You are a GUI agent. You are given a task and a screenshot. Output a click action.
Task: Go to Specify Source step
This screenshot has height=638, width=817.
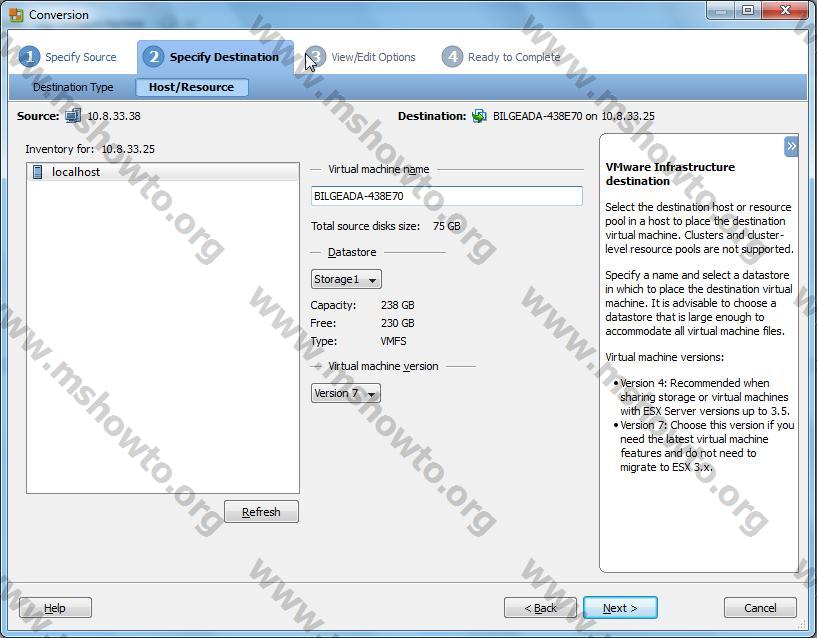tap(81, 57)
